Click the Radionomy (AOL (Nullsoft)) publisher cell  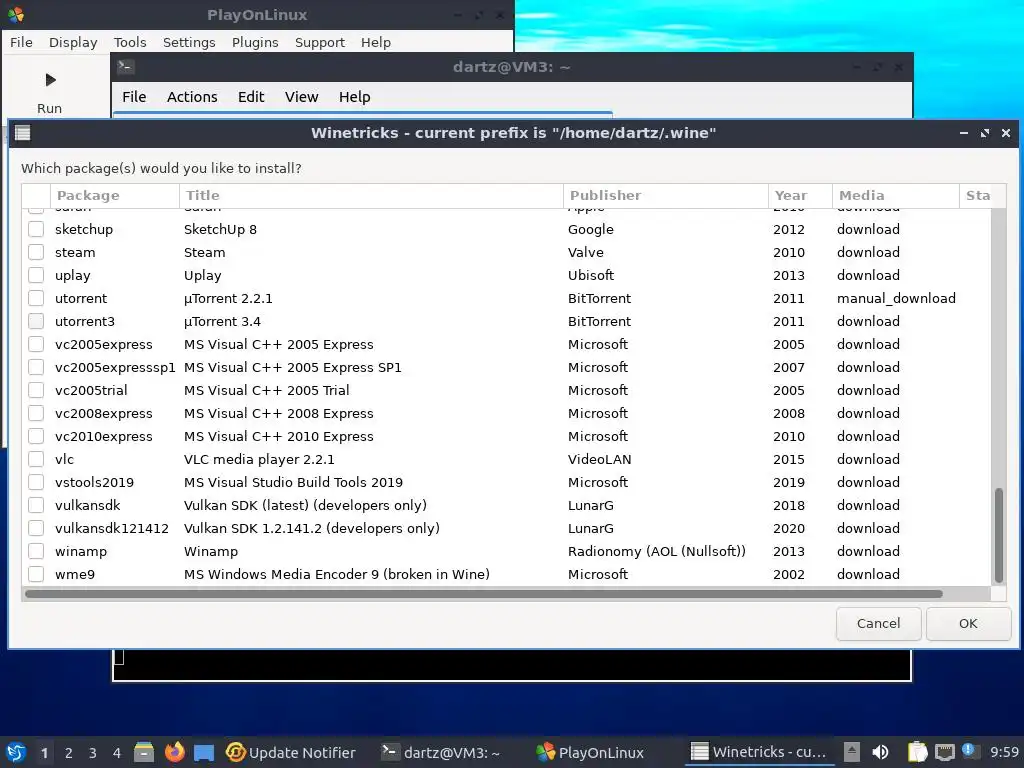pos(656,551)
